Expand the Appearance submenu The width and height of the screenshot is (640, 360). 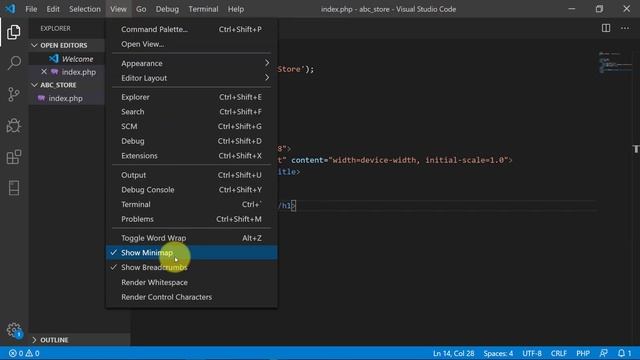[191, 63]
